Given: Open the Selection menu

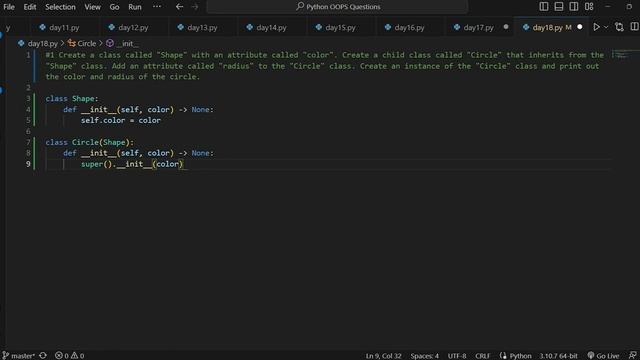Looking at the screenshot, I should [x=60, y=7].
